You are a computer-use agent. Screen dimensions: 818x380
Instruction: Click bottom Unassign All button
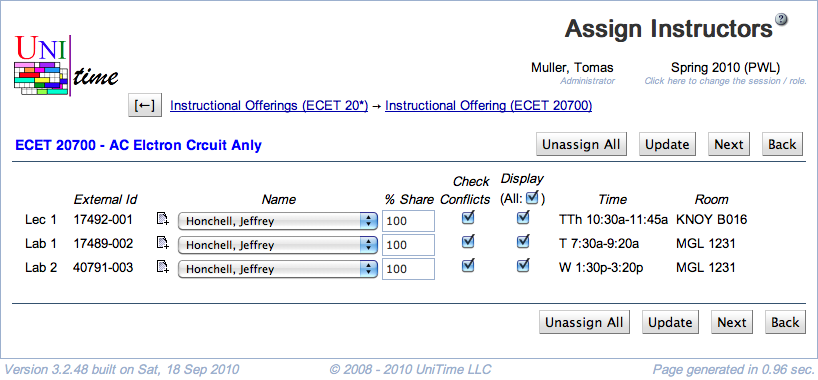click(584, 323)
